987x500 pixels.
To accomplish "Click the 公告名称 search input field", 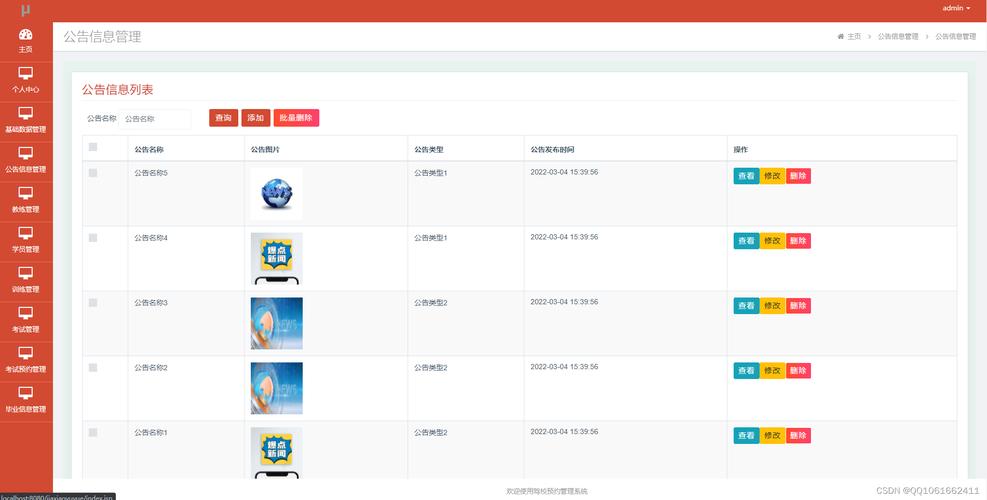I will pyautogui.click(x=155, y=118).
